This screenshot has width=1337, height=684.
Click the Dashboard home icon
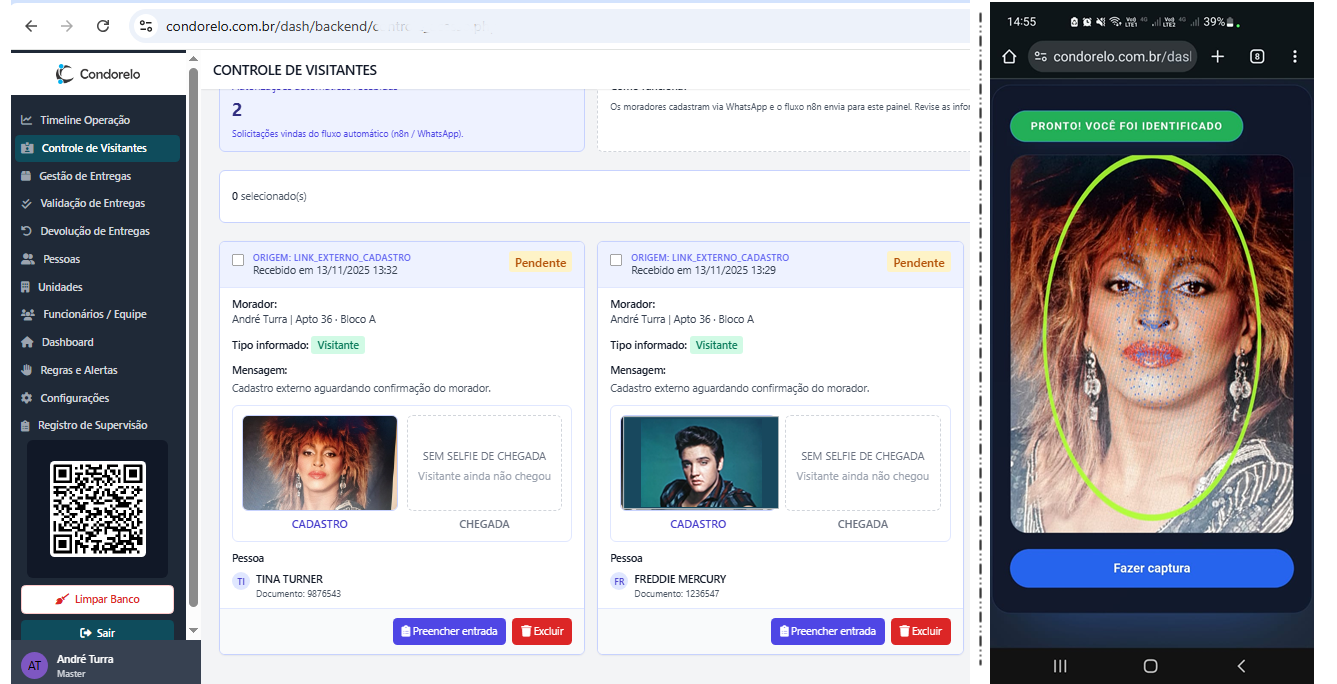[x=27, y=342]
